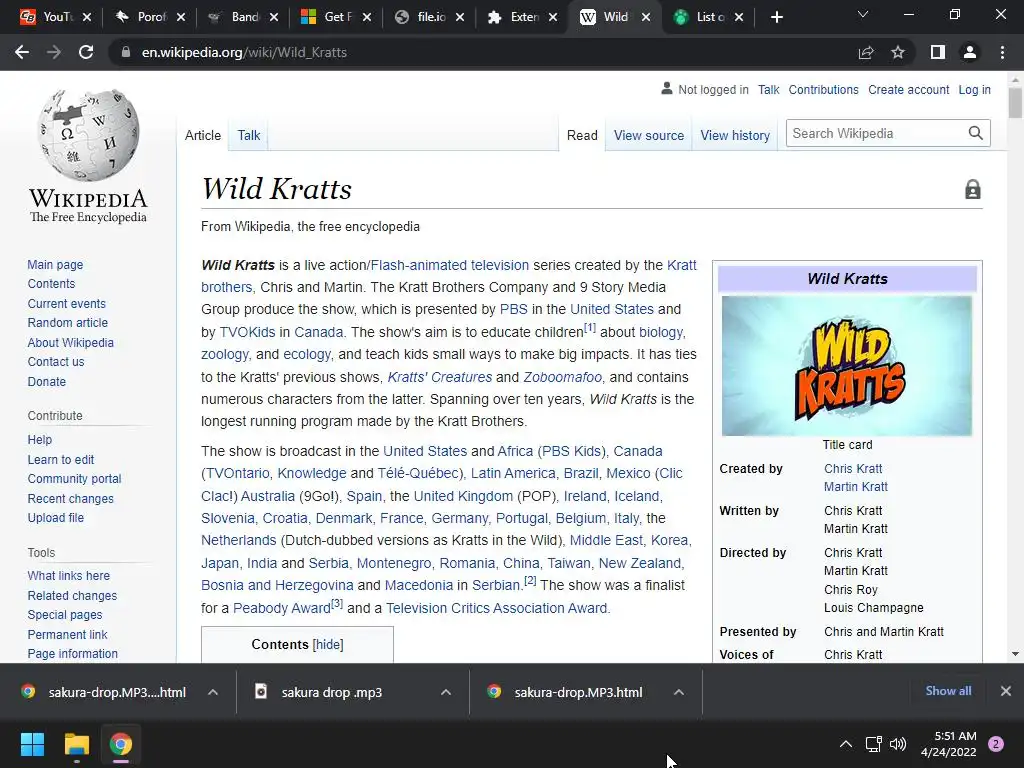Open the notification count badge
The height and width of the screenshot is (768, 1024).
click(996, 744)
